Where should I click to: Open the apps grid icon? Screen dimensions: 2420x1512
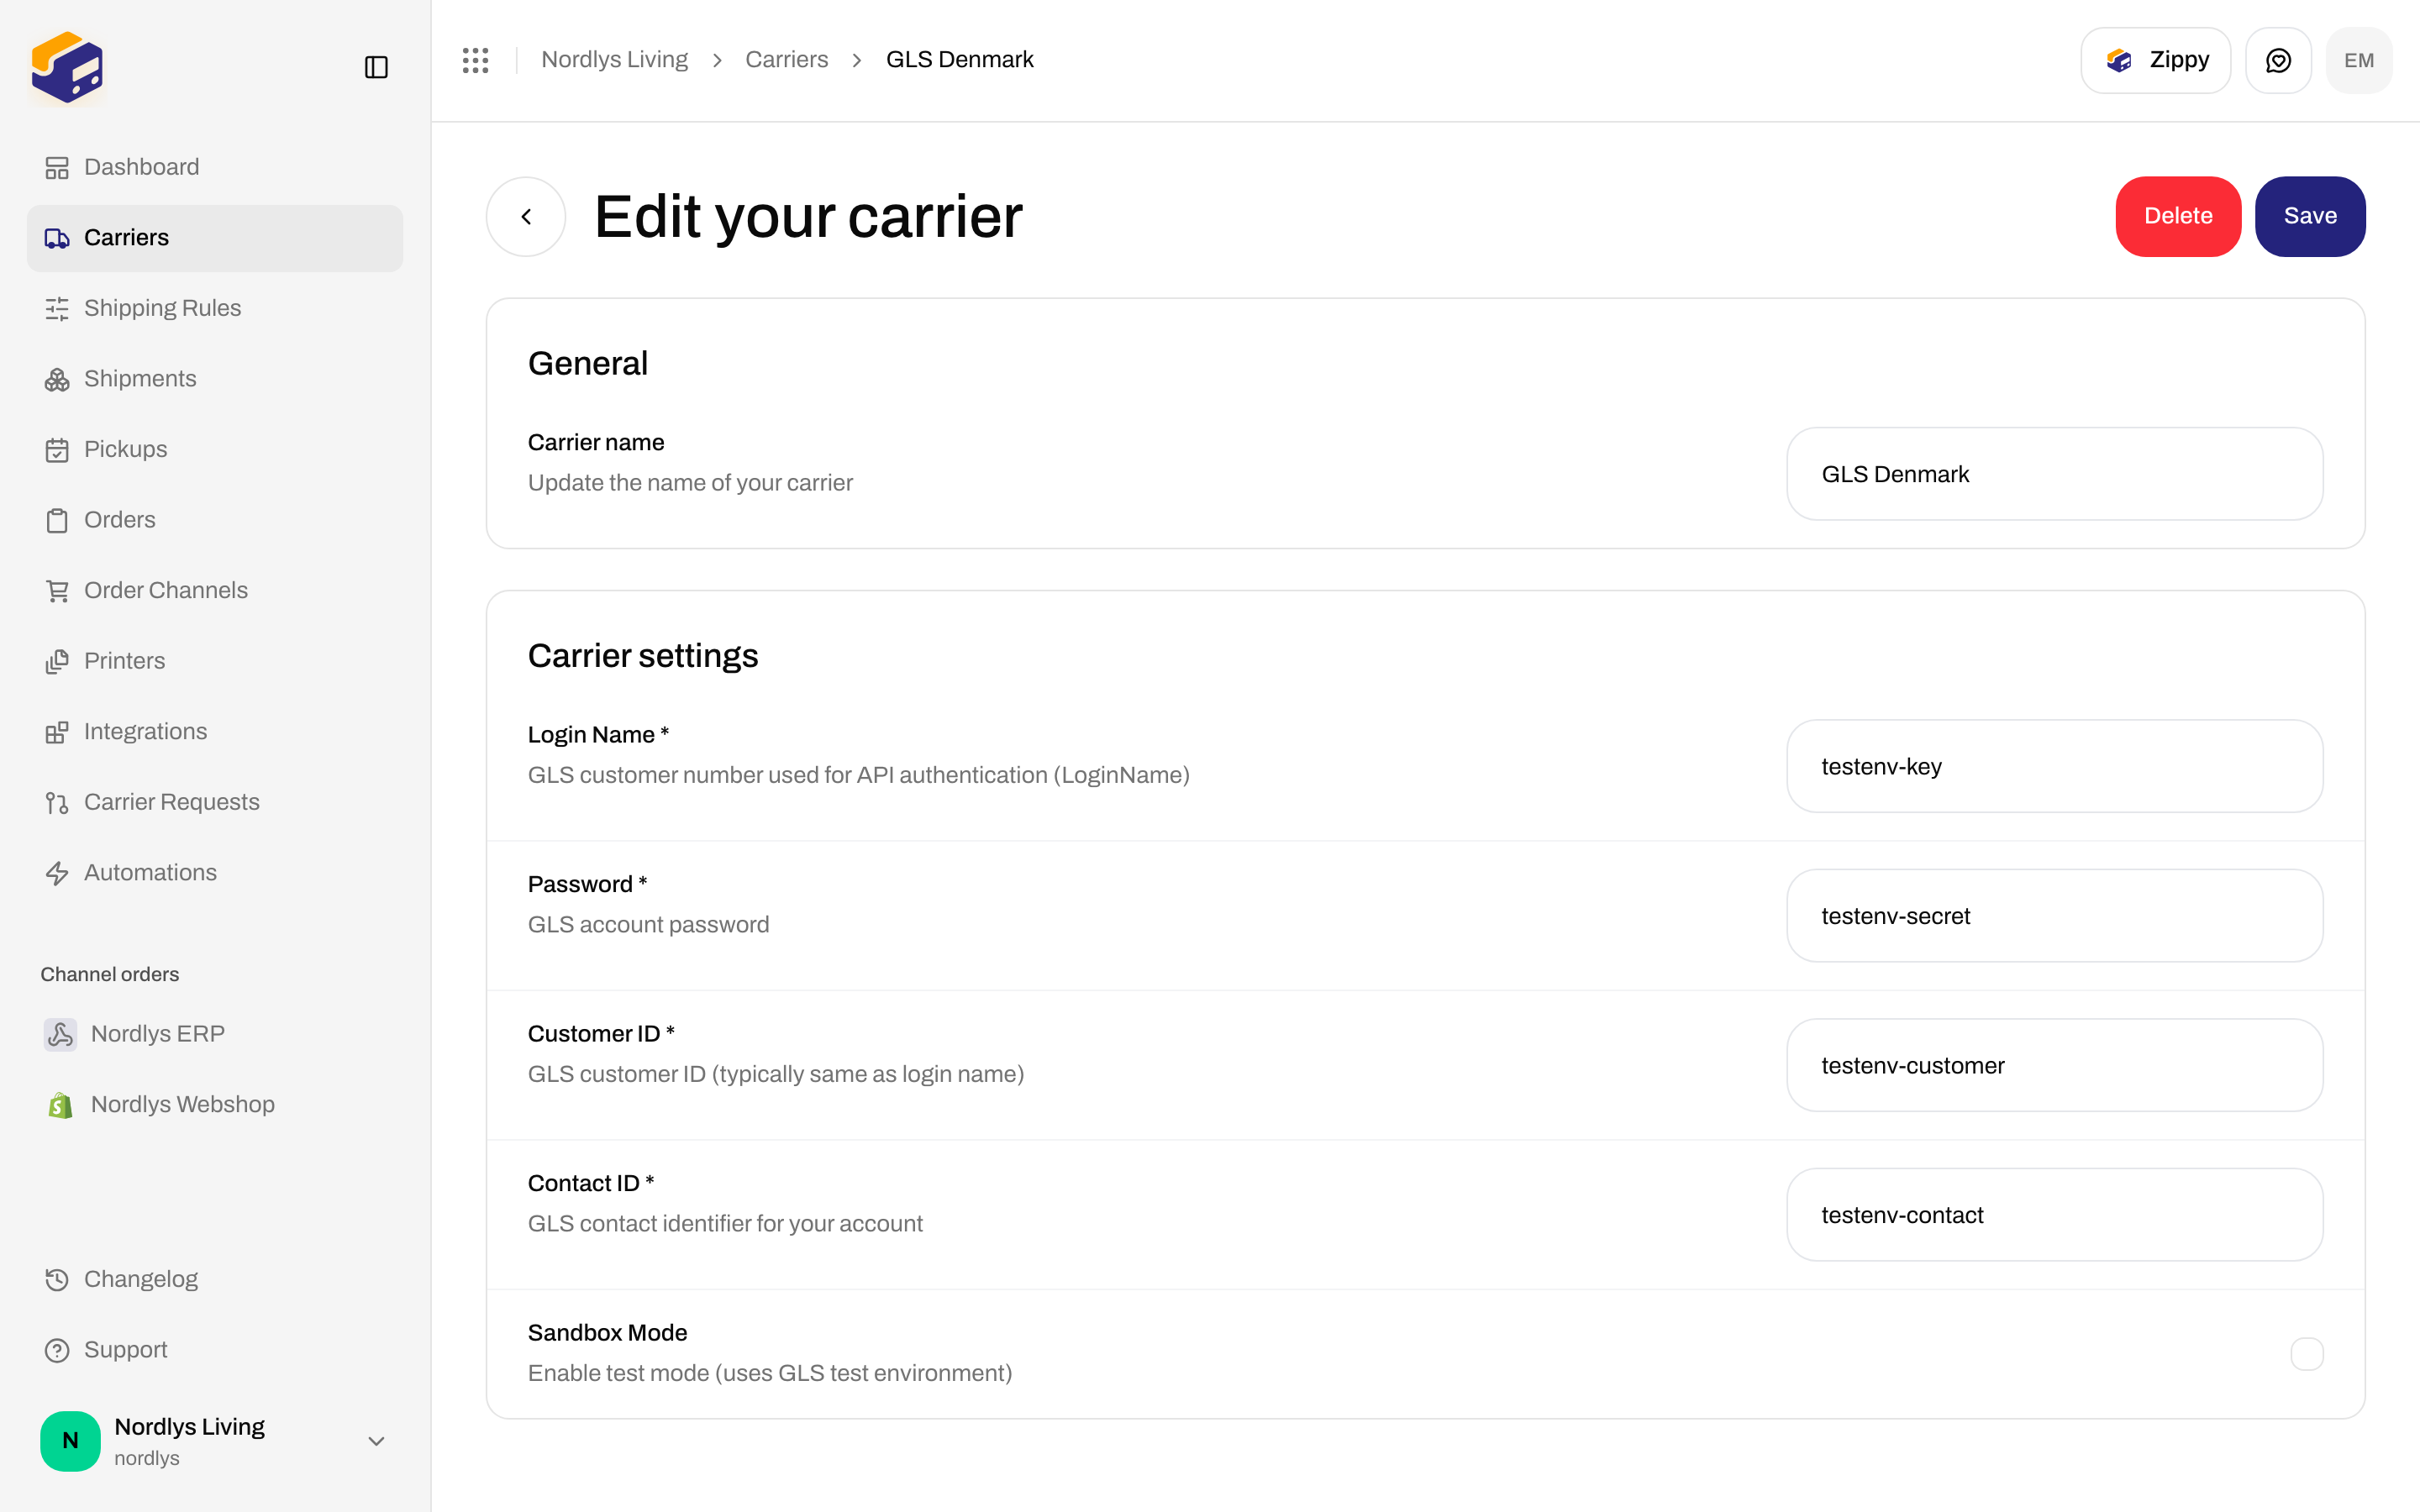pyautogui.click(x=476, y=60)
